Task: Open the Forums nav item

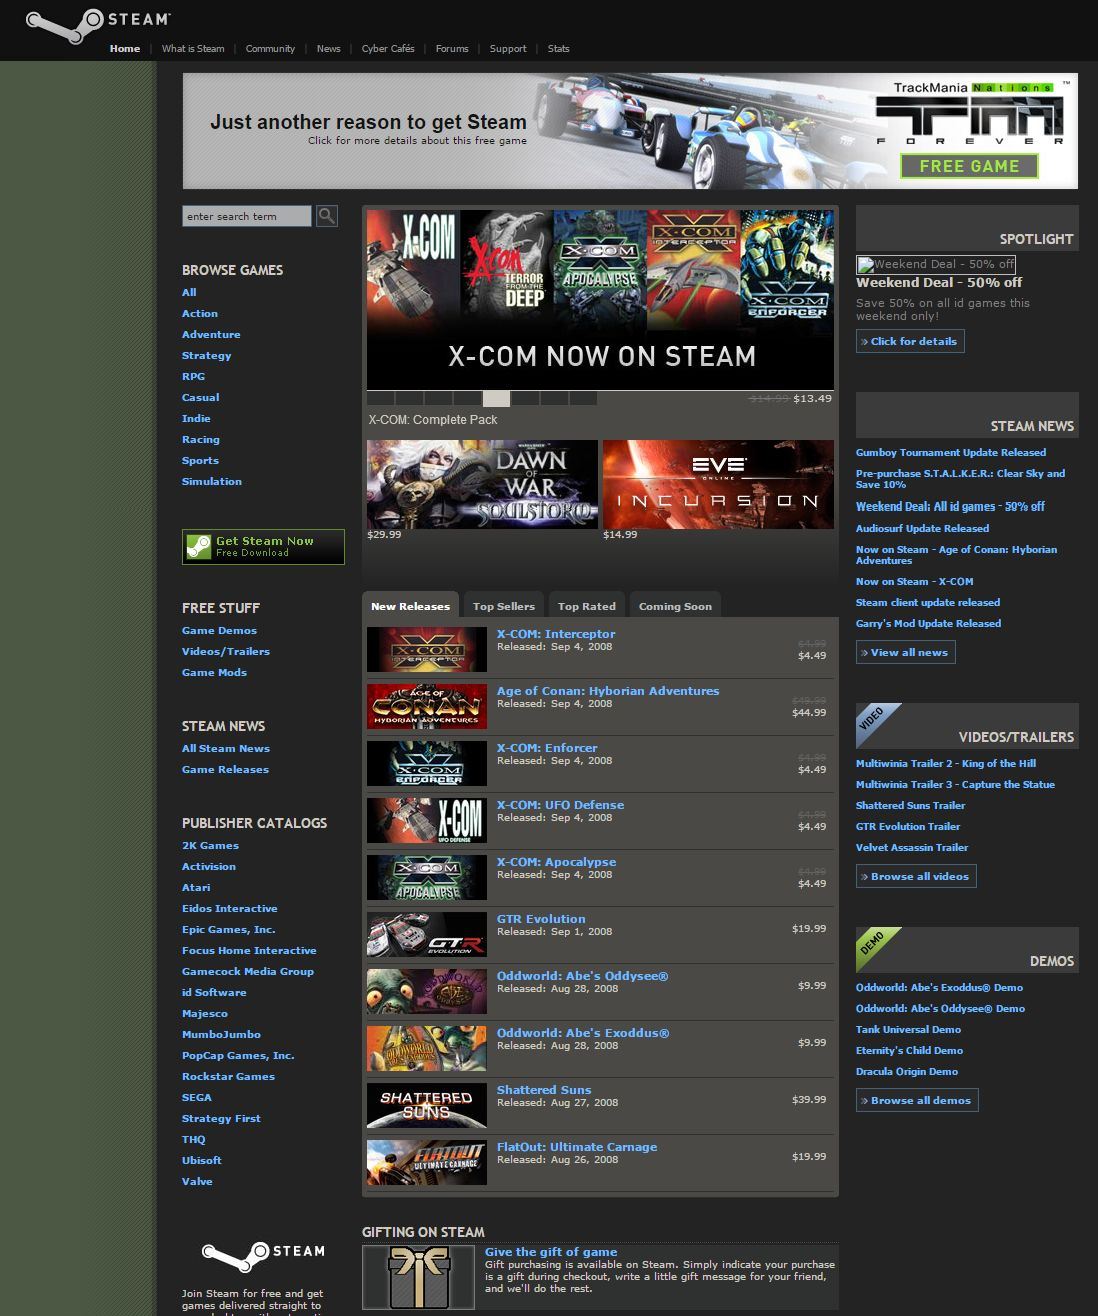Action: 452,48
